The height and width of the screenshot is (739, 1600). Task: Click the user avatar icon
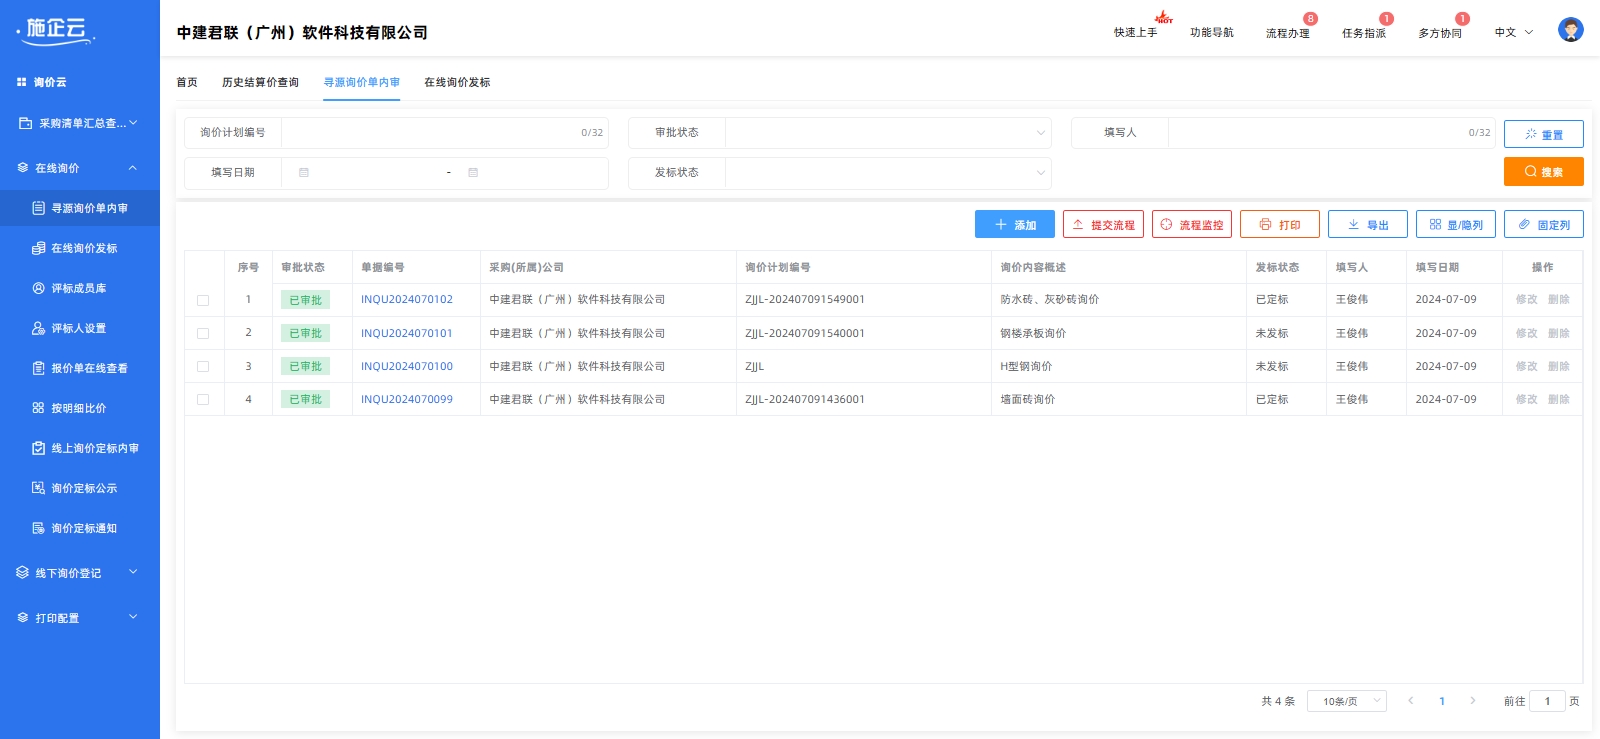coord(1570,30)
